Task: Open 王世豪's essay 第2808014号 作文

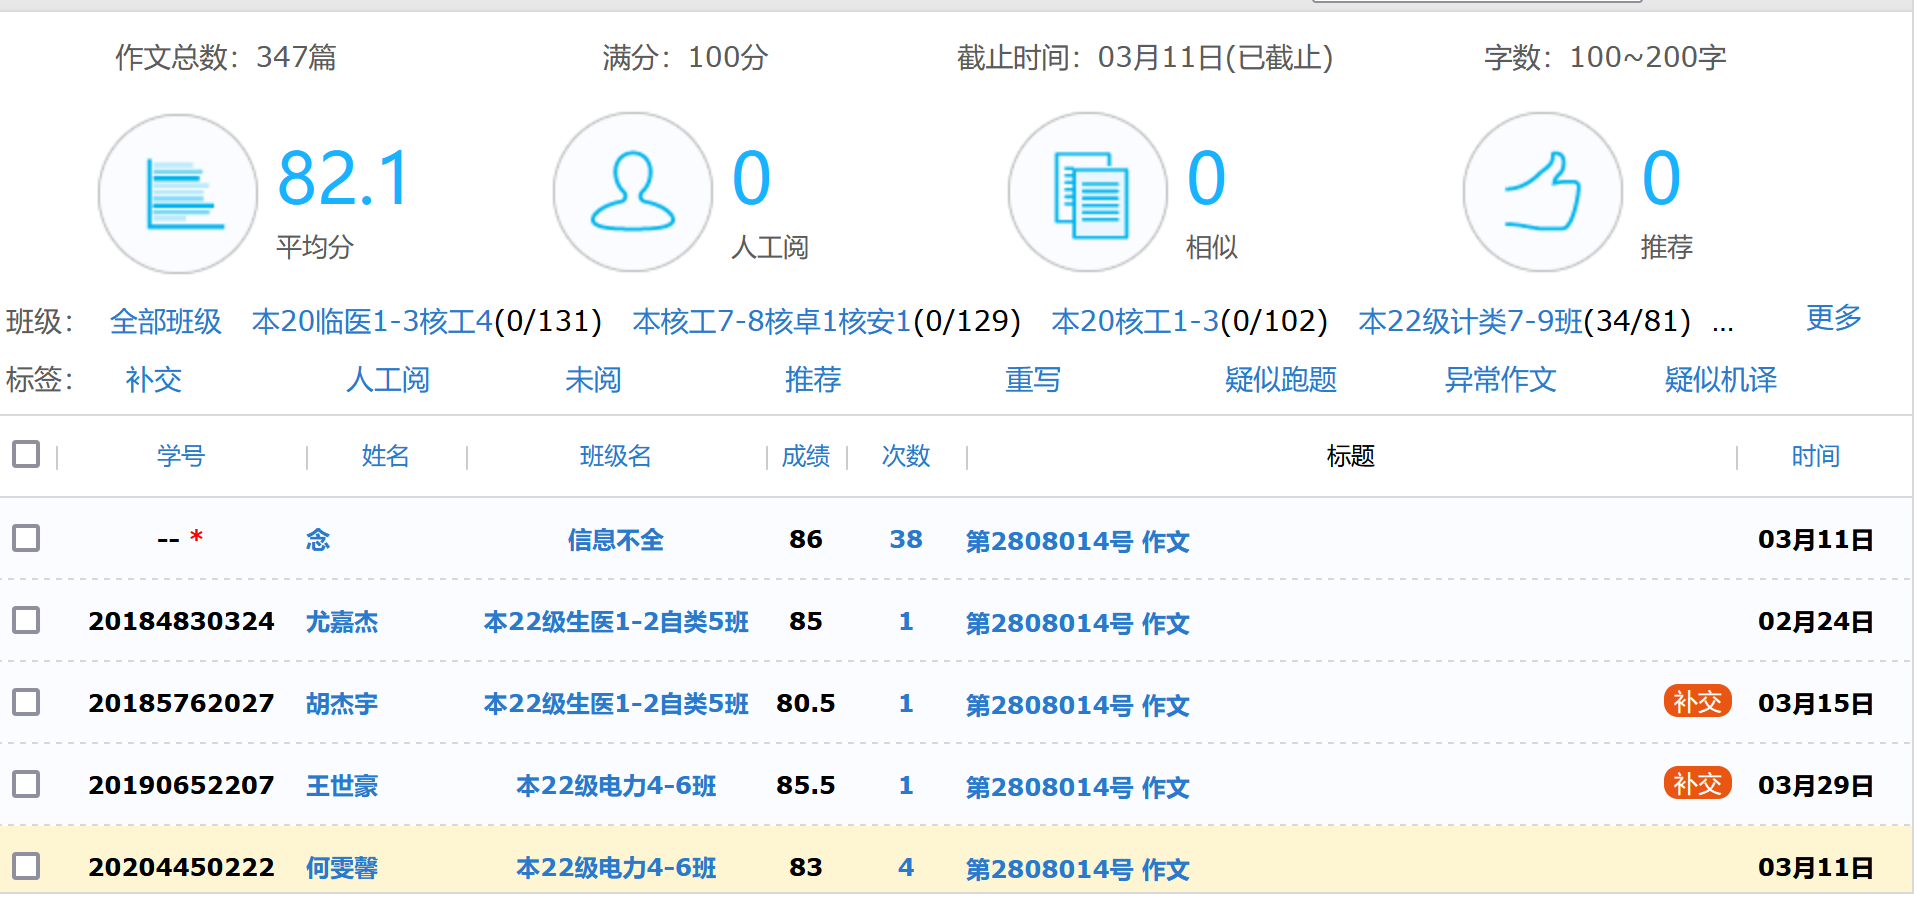Action: (1077, 787)
